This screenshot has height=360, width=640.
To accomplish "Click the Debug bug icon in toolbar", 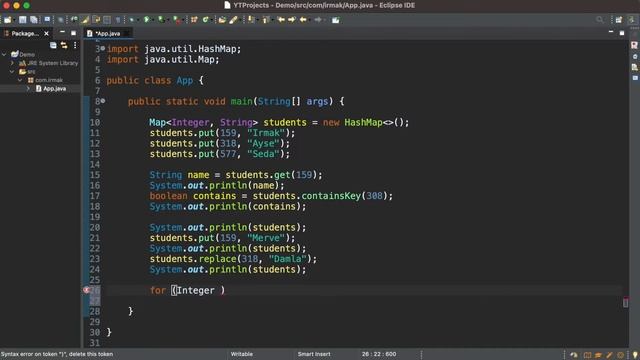I will point(131,20).
